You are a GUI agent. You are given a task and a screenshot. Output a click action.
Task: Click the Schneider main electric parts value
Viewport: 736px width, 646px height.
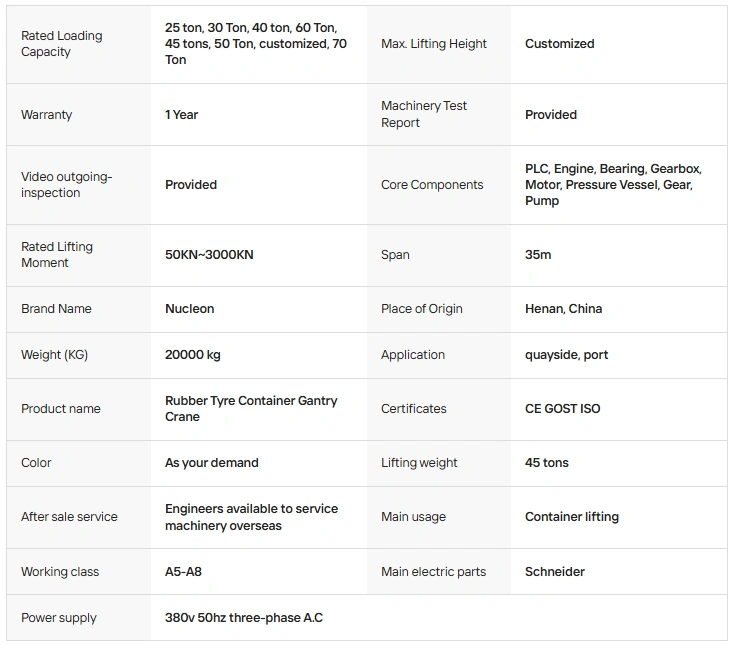554,571
